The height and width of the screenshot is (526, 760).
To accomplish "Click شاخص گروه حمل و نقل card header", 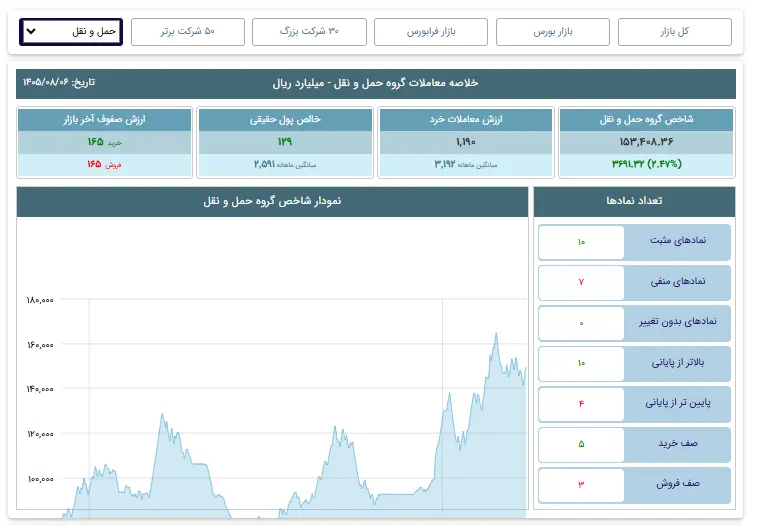I will pyautogui.click(x=647, y=120).
